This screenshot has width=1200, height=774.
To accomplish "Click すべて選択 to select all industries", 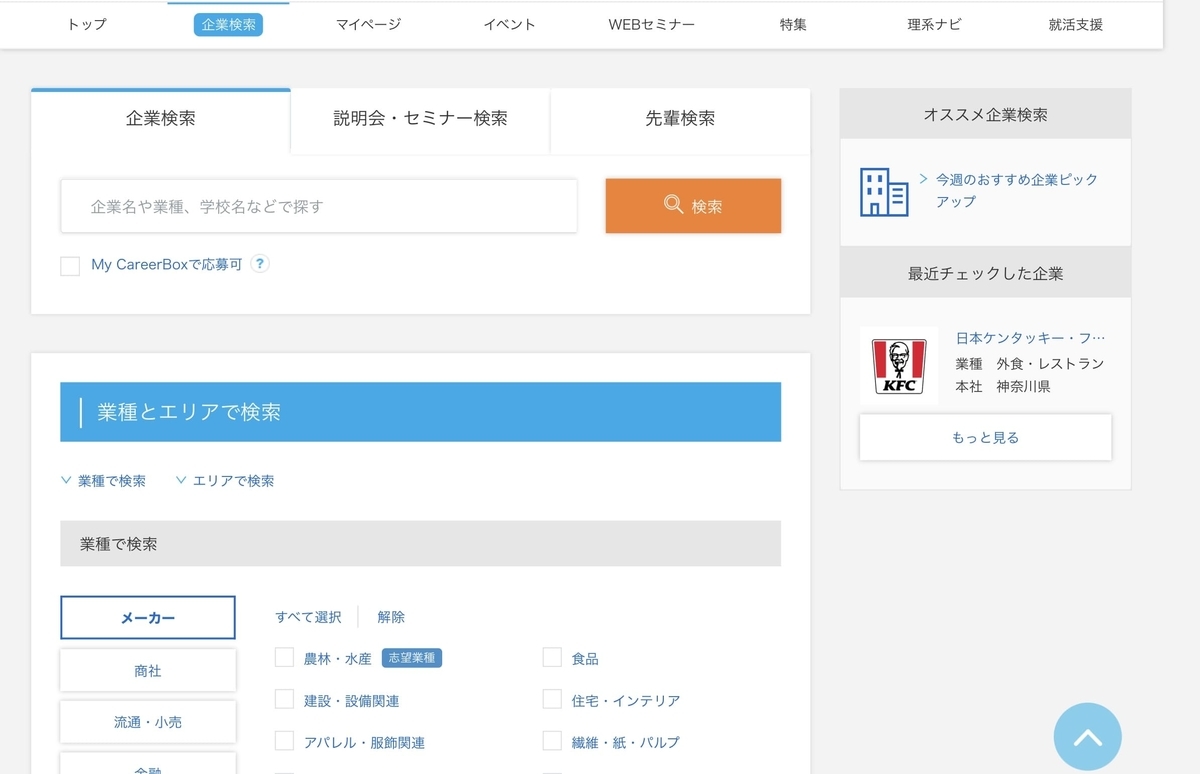I will (x=308, y=617).
